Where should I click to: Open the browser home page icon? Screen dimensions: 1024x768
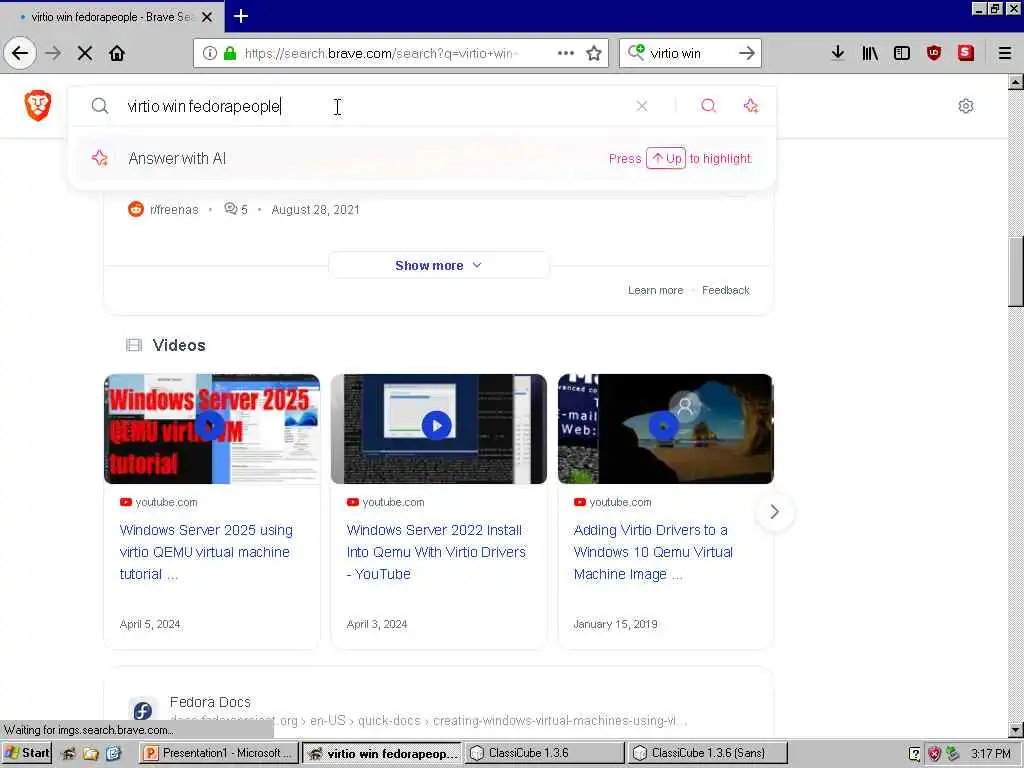pos(117,53)
